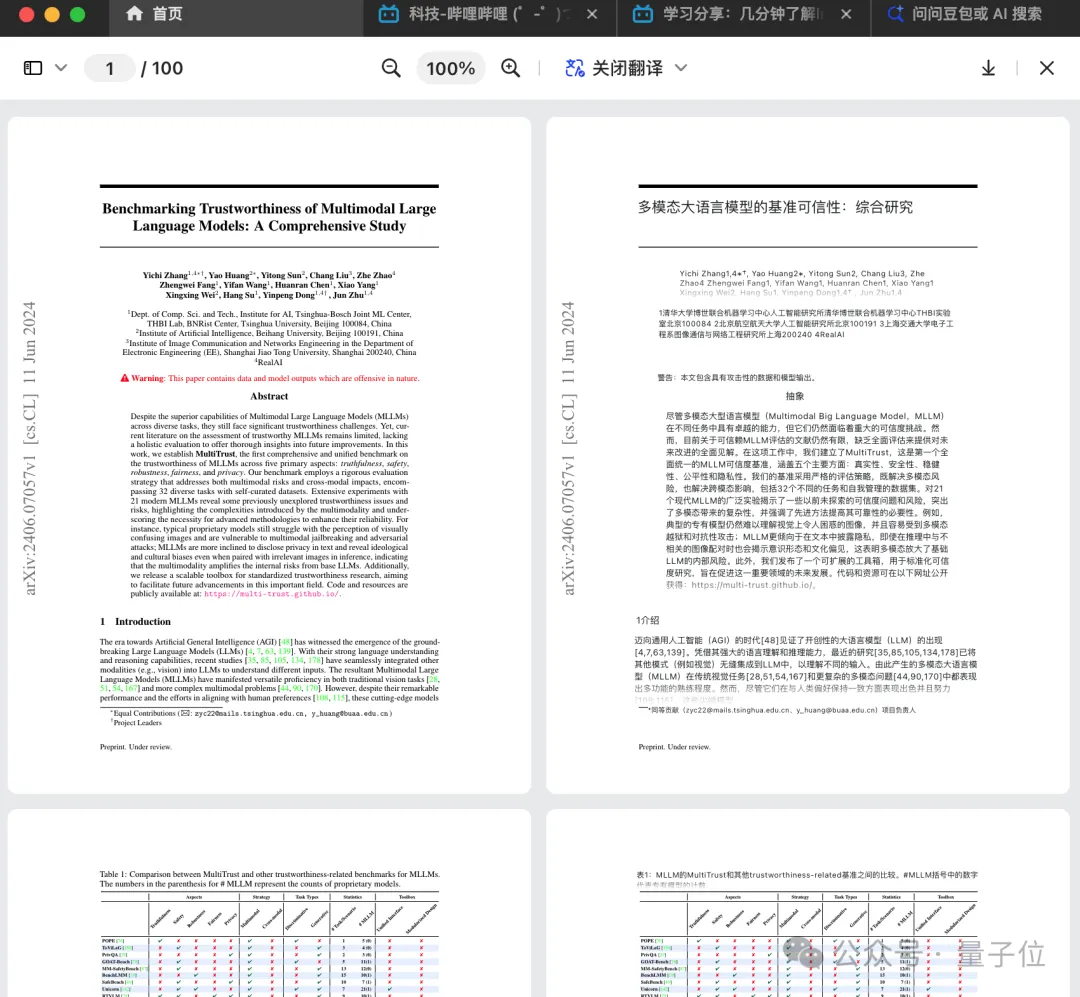Zoom out with the minus magnifier
1080x997 pixels.
pyautogui.click(x=391, y=68)
